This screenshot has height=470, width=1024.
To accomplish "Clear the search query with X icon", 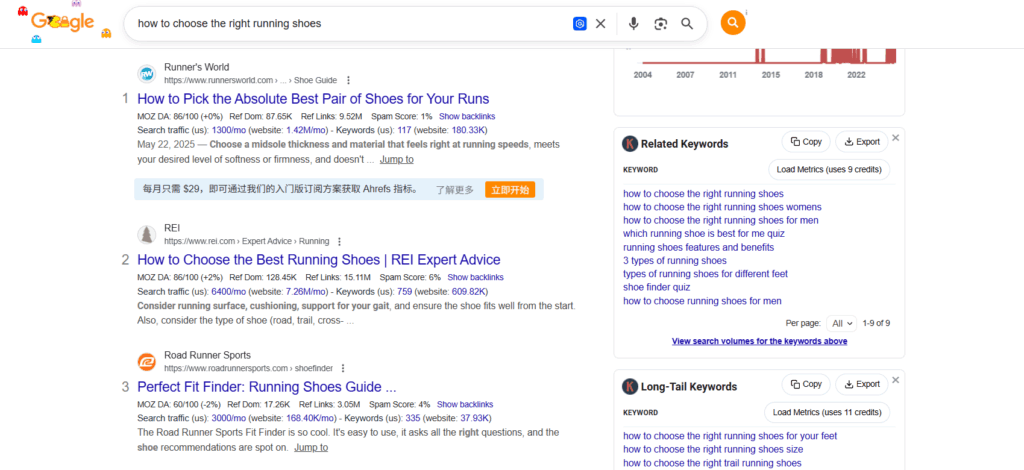I will coord(601,24).
